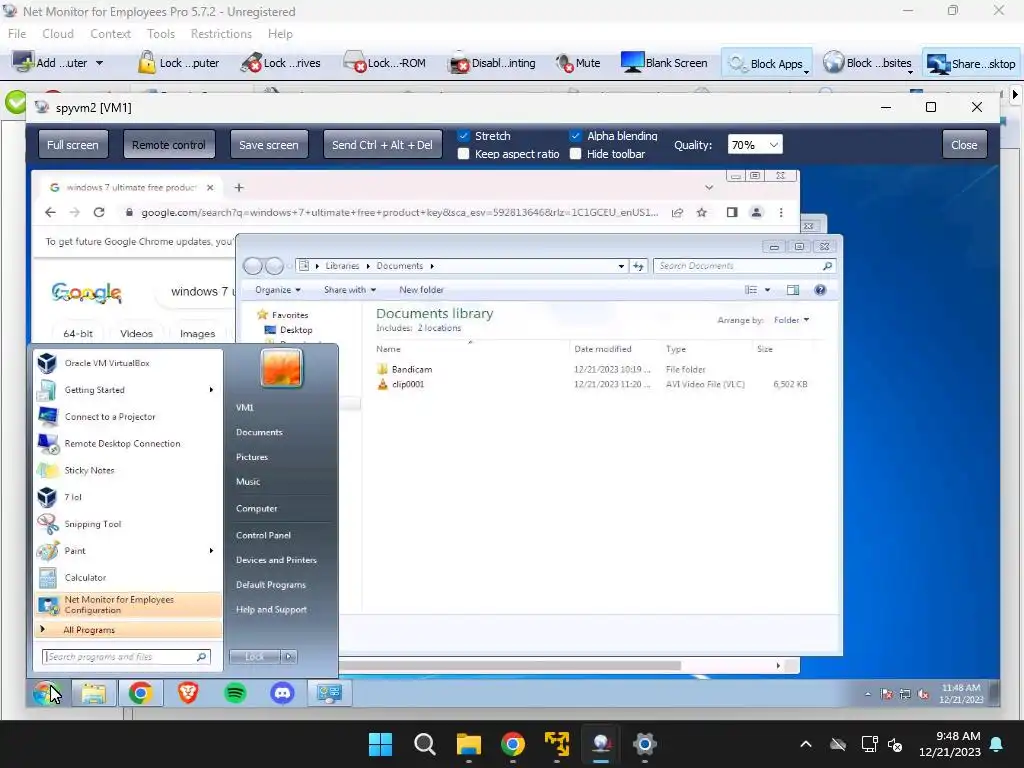1024x768 pixels.
Task: Click Add computer toolbar icon
Action: tap(24, 63)
